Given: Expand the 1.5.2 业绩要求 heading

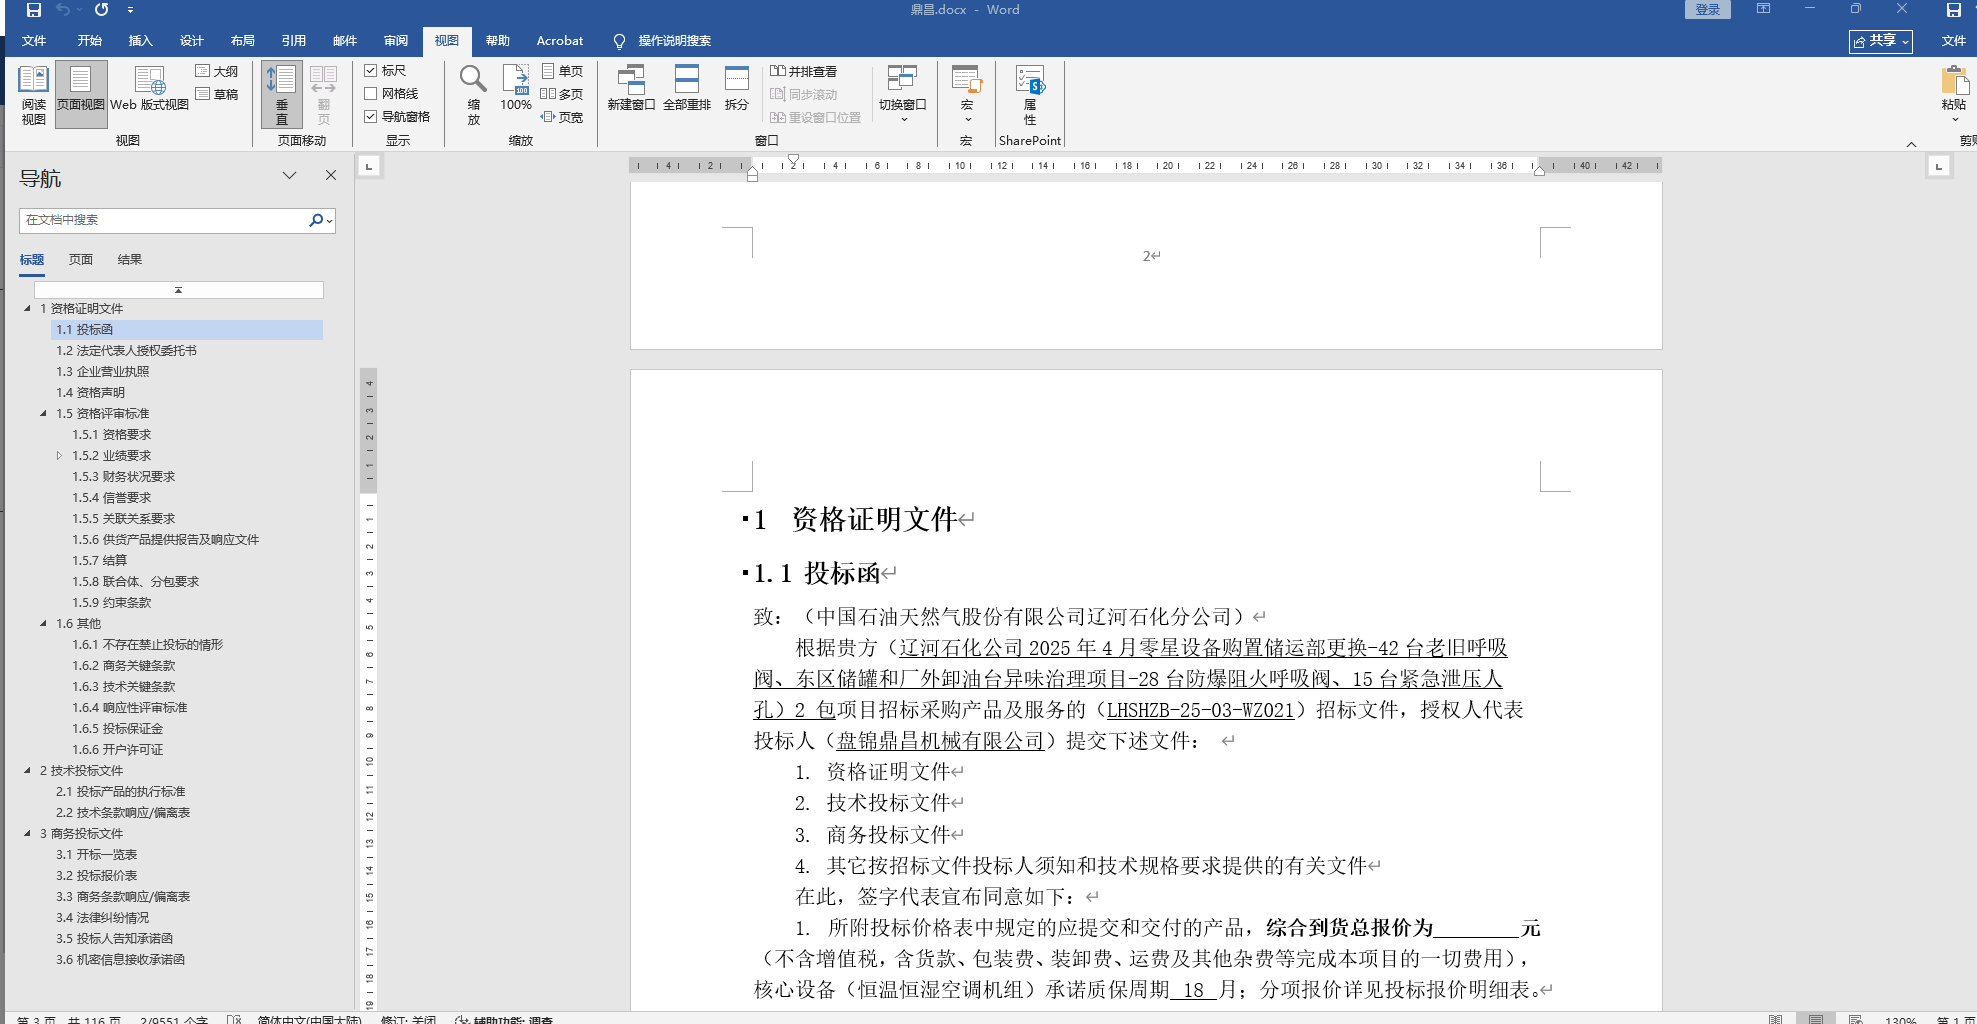Looking at the screenshot, I should click(59, 456).
